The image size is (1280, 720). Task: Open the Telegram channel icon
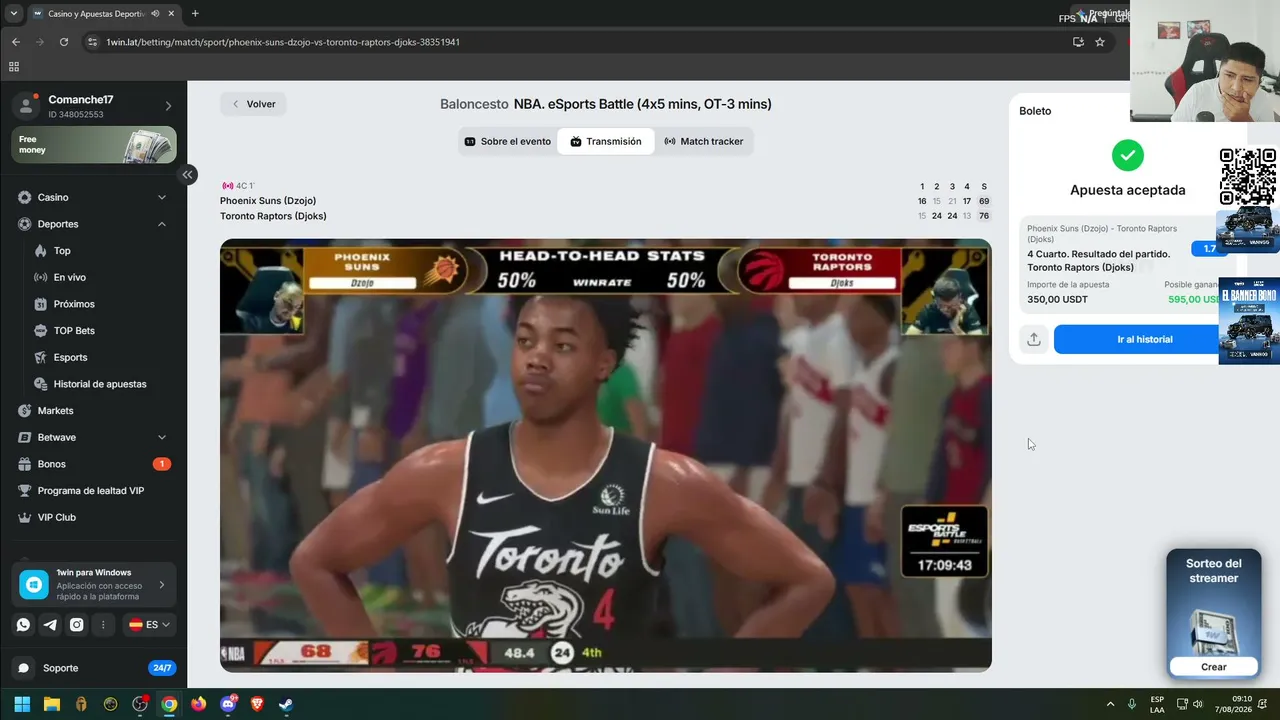tap(50, 625)
